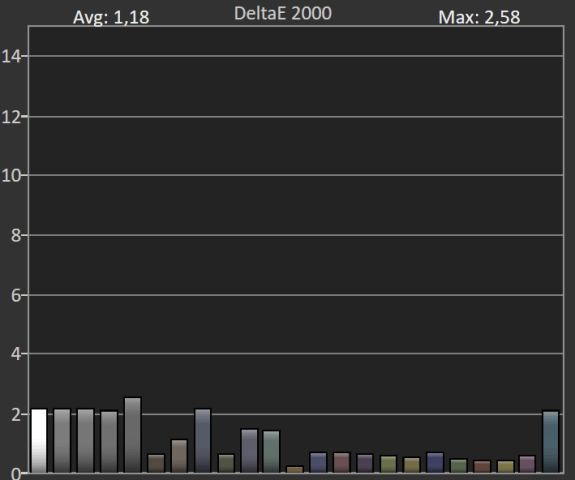Screen dimensions: 575x480
Task: Click the y-axis label 4
Action: coord(15,354)
